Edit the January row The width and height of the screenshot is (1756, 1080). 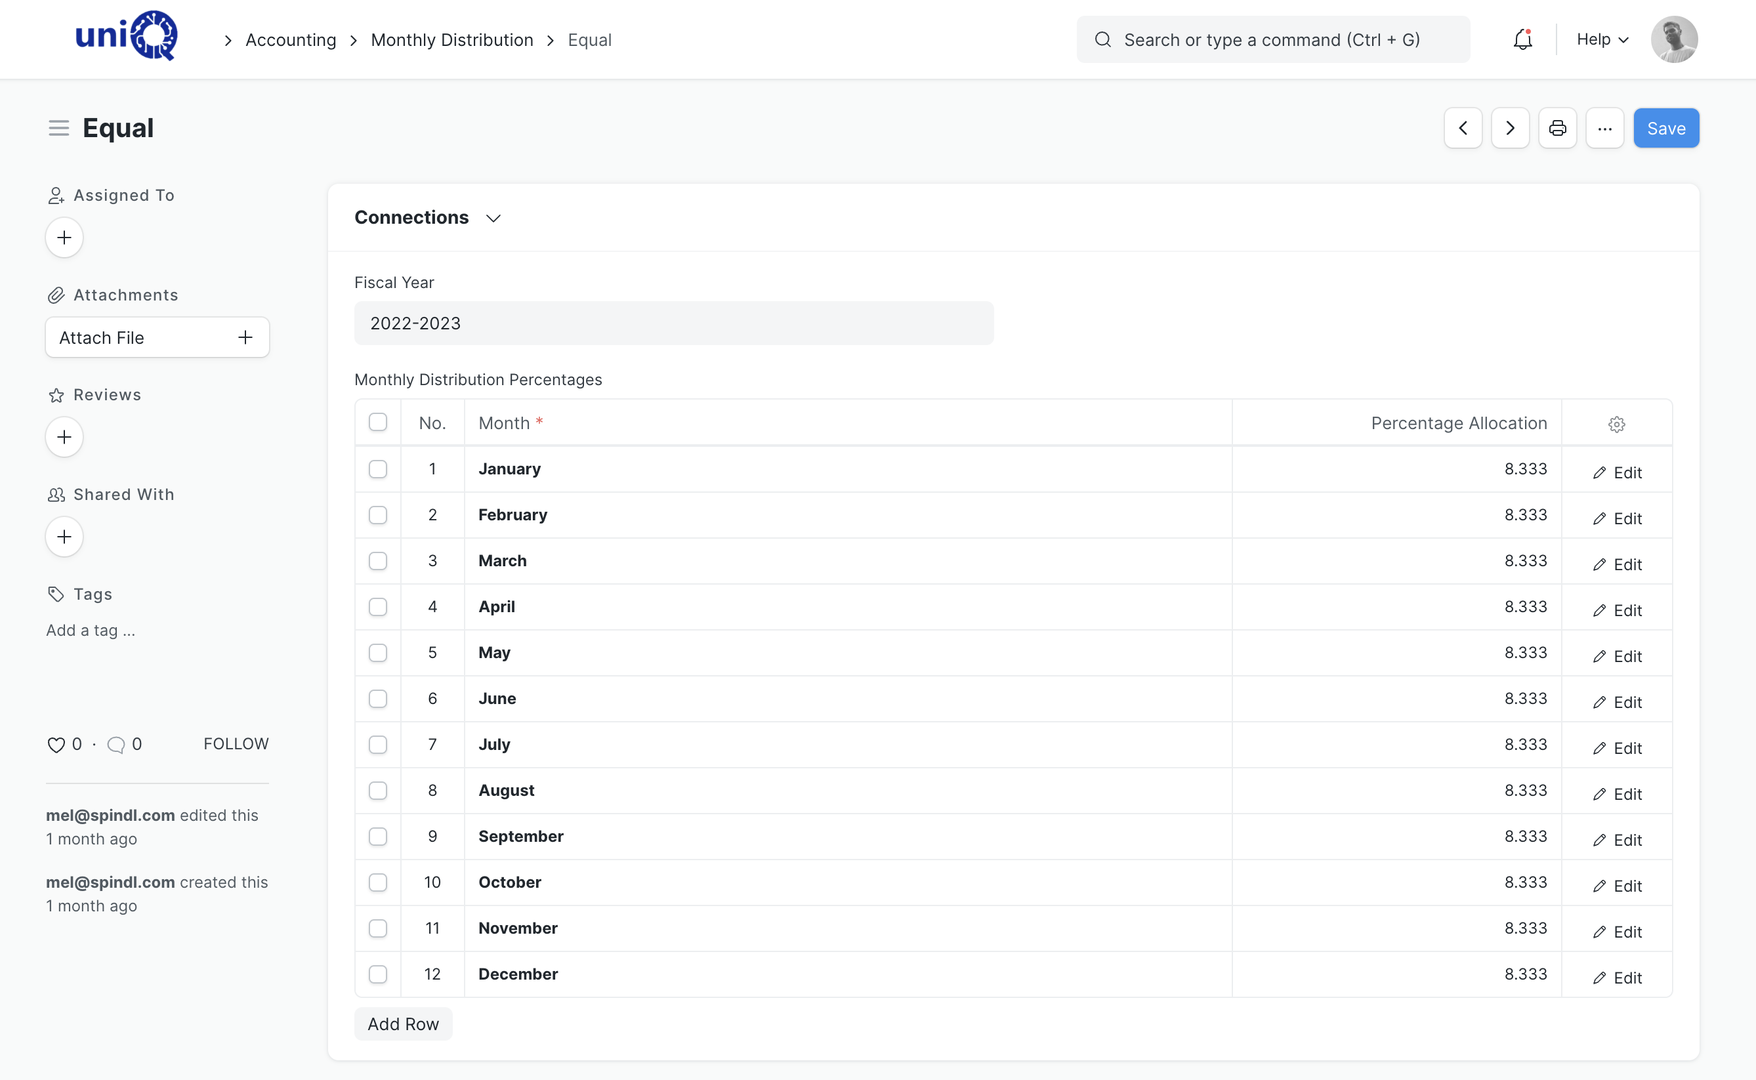[x=1617, y=472]
